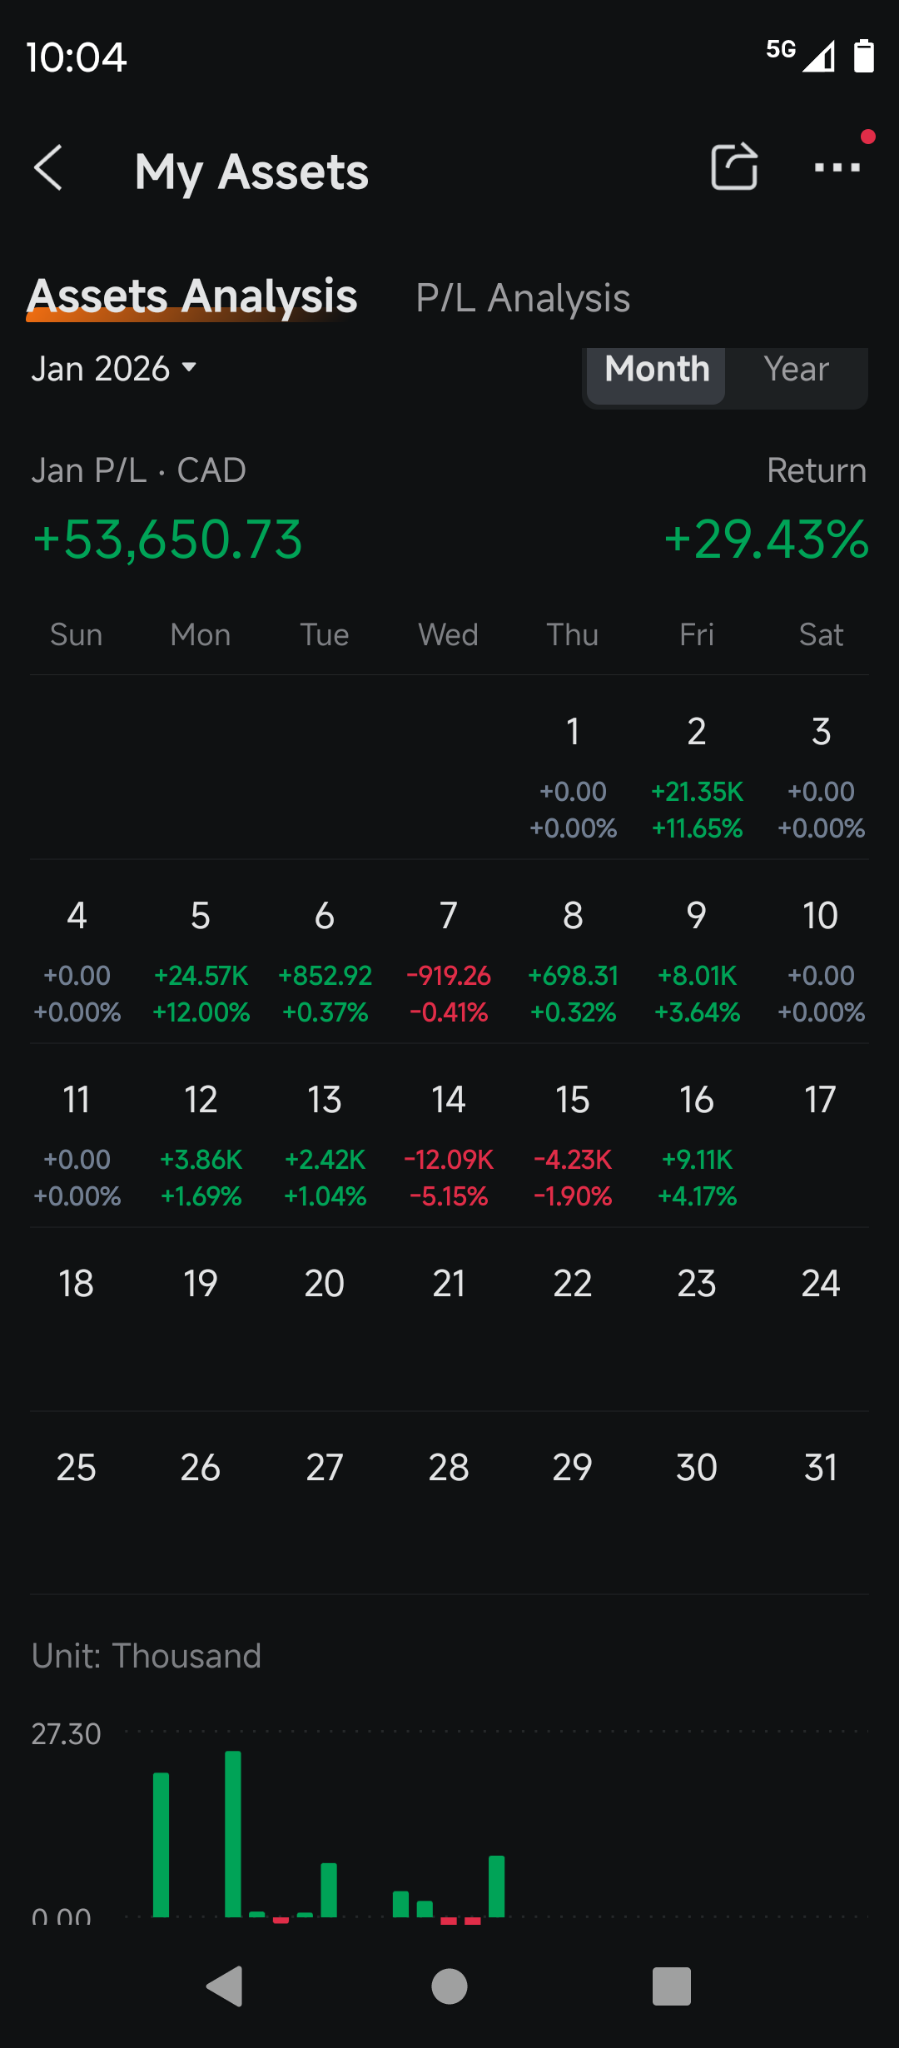Screen dimensions: 899x2048
Task: Open the three-dot more options menu
Action: [x=837, y=168]
